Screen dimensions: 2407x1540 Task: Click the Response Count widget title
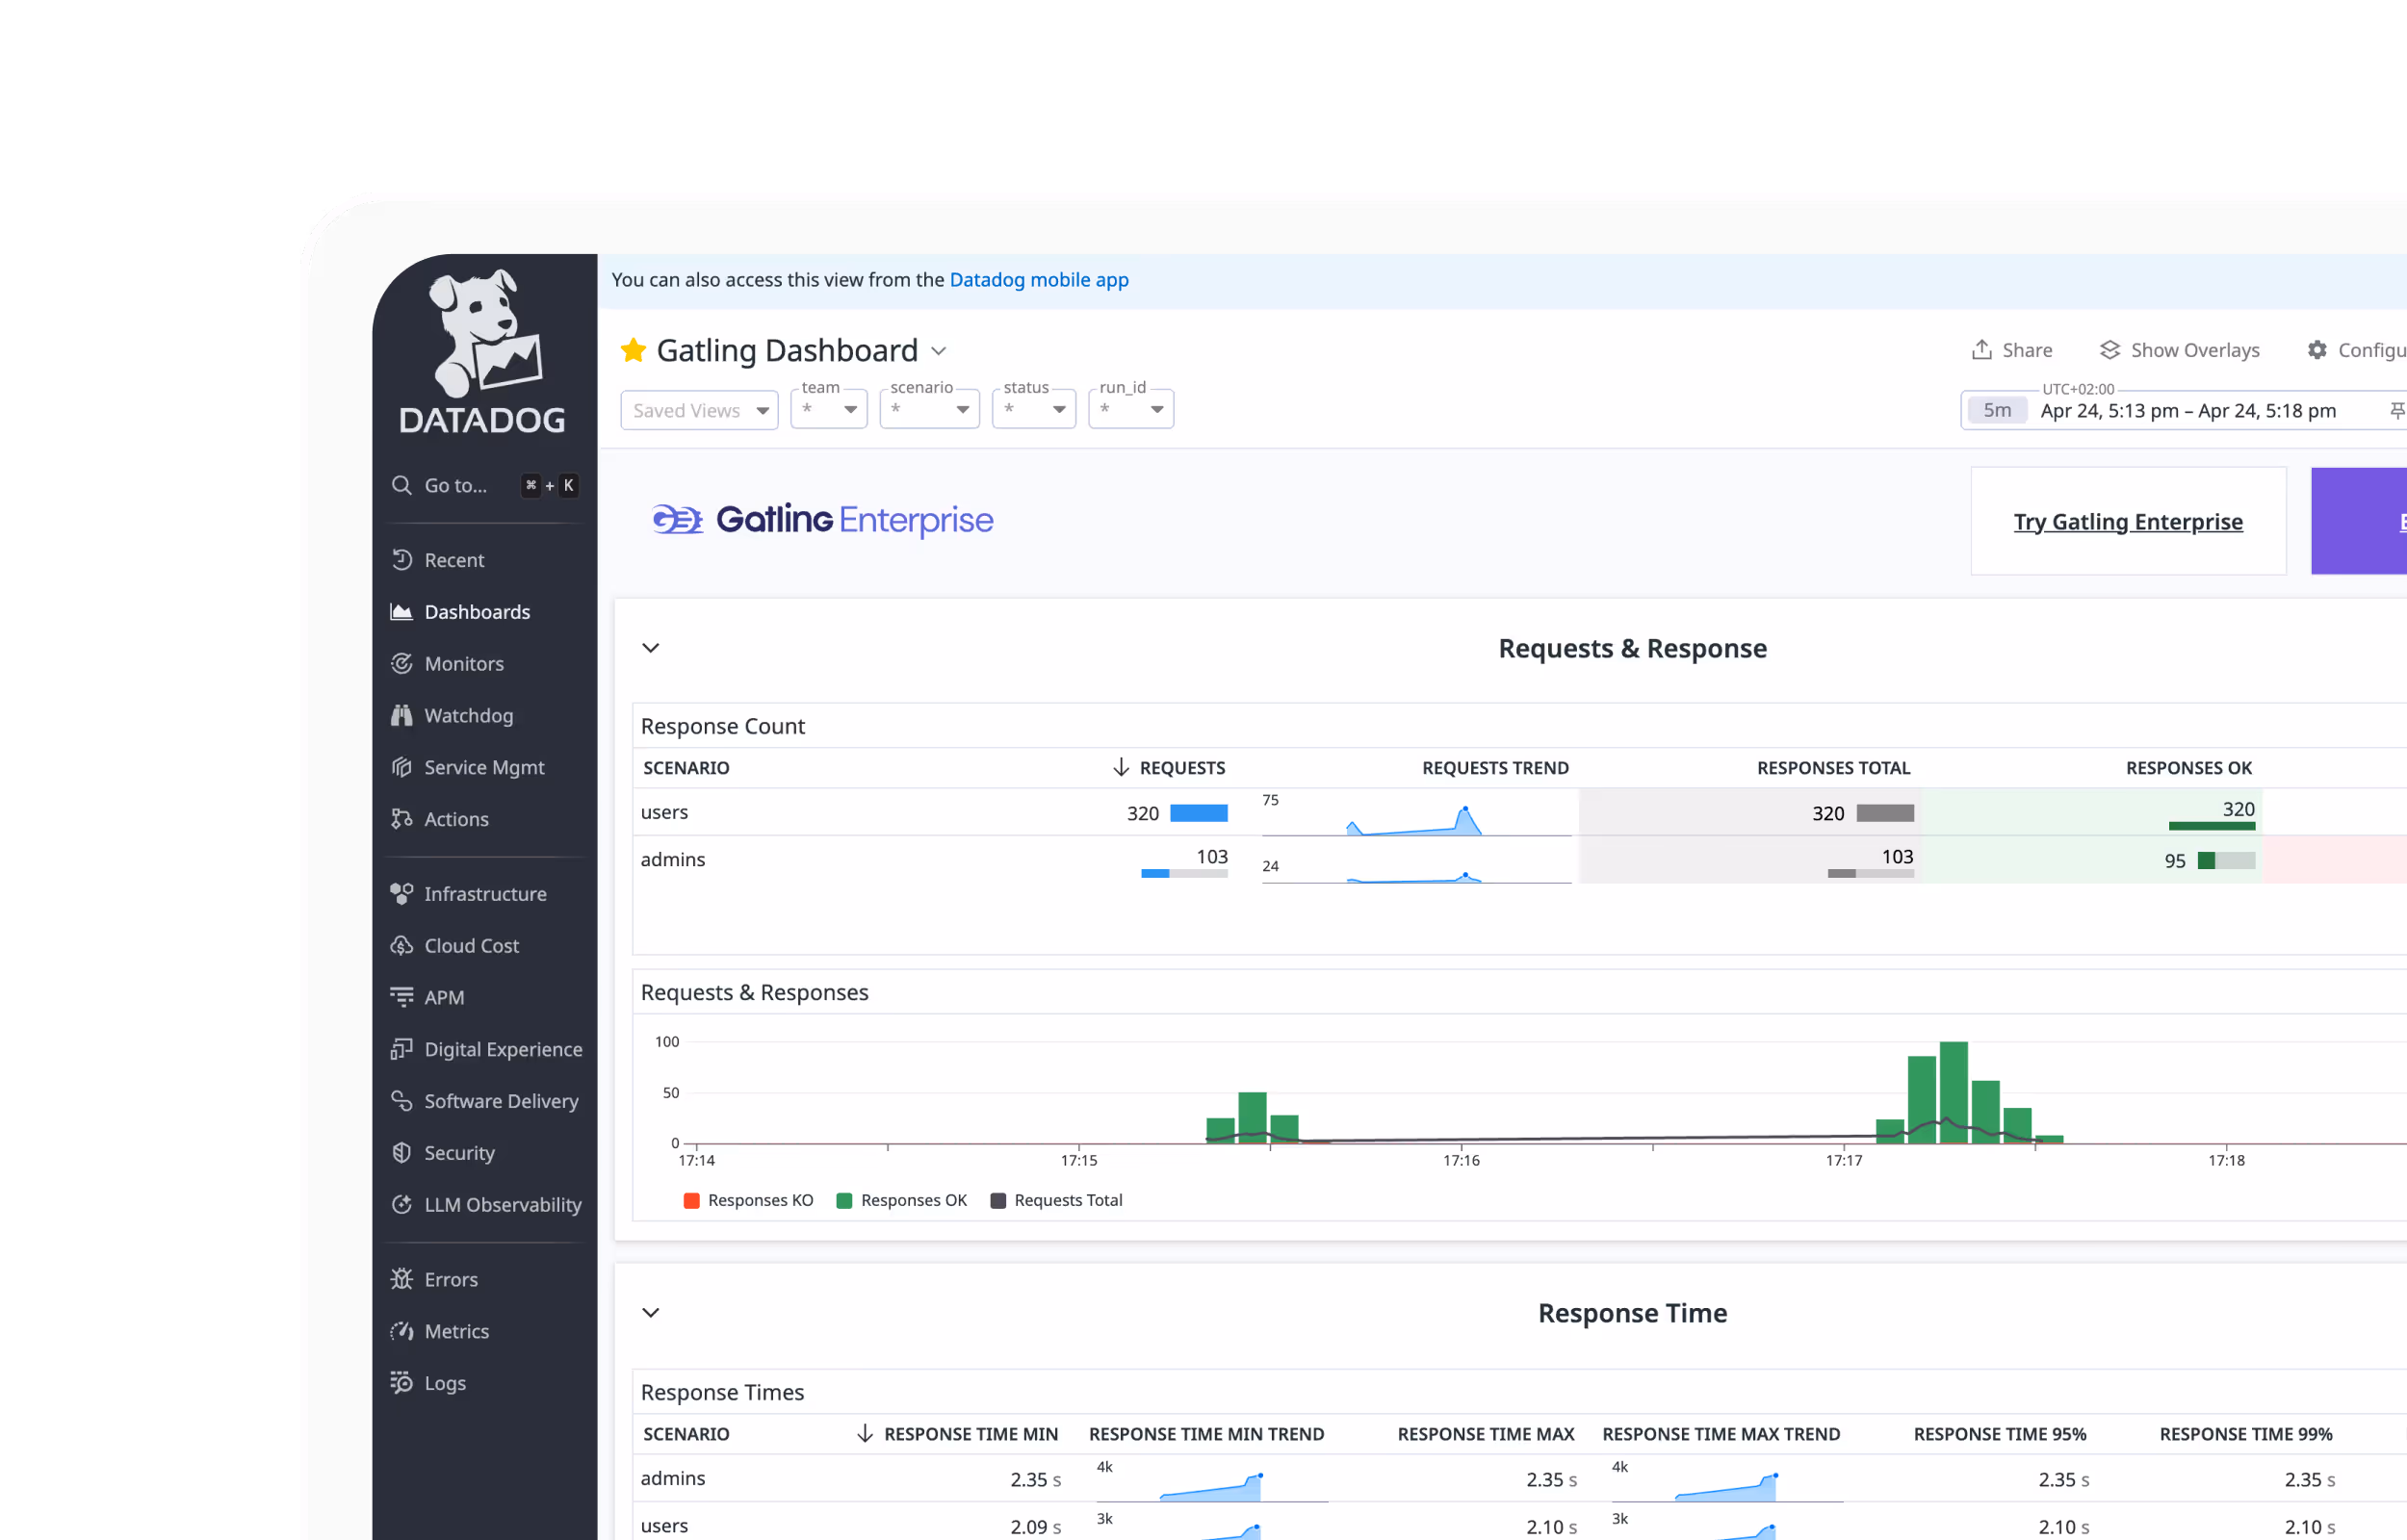click(723, 726)
